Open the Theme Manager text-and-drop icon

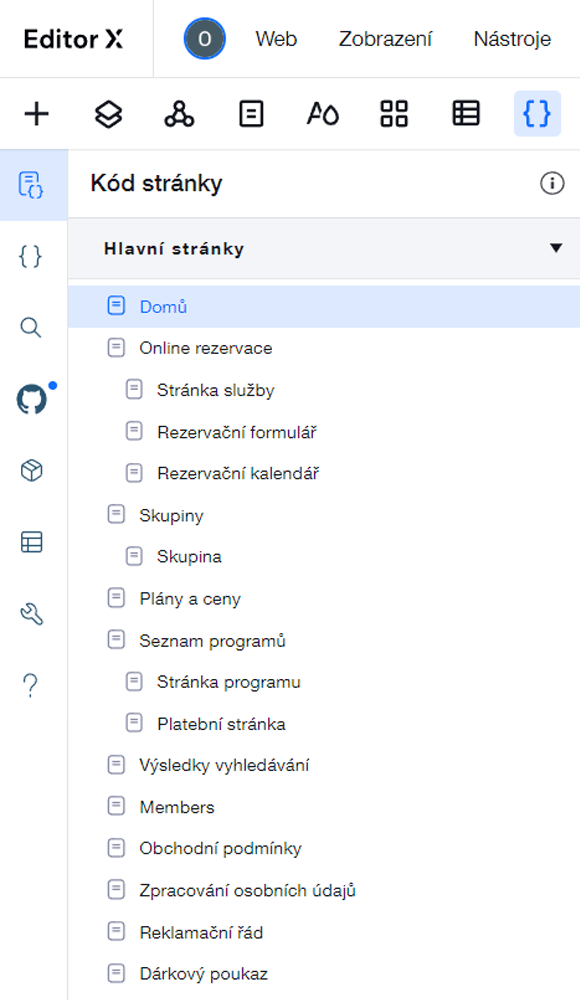323,114
